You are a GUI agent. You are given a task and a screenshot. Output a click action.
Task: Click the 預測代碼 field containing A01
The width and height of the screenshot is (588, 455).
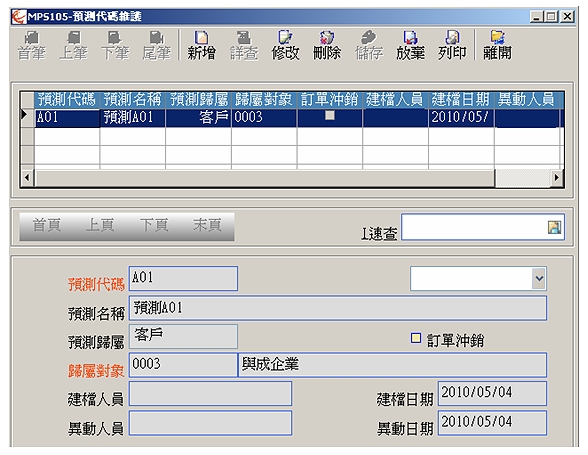pyautogui.click(x=183, y=279)
